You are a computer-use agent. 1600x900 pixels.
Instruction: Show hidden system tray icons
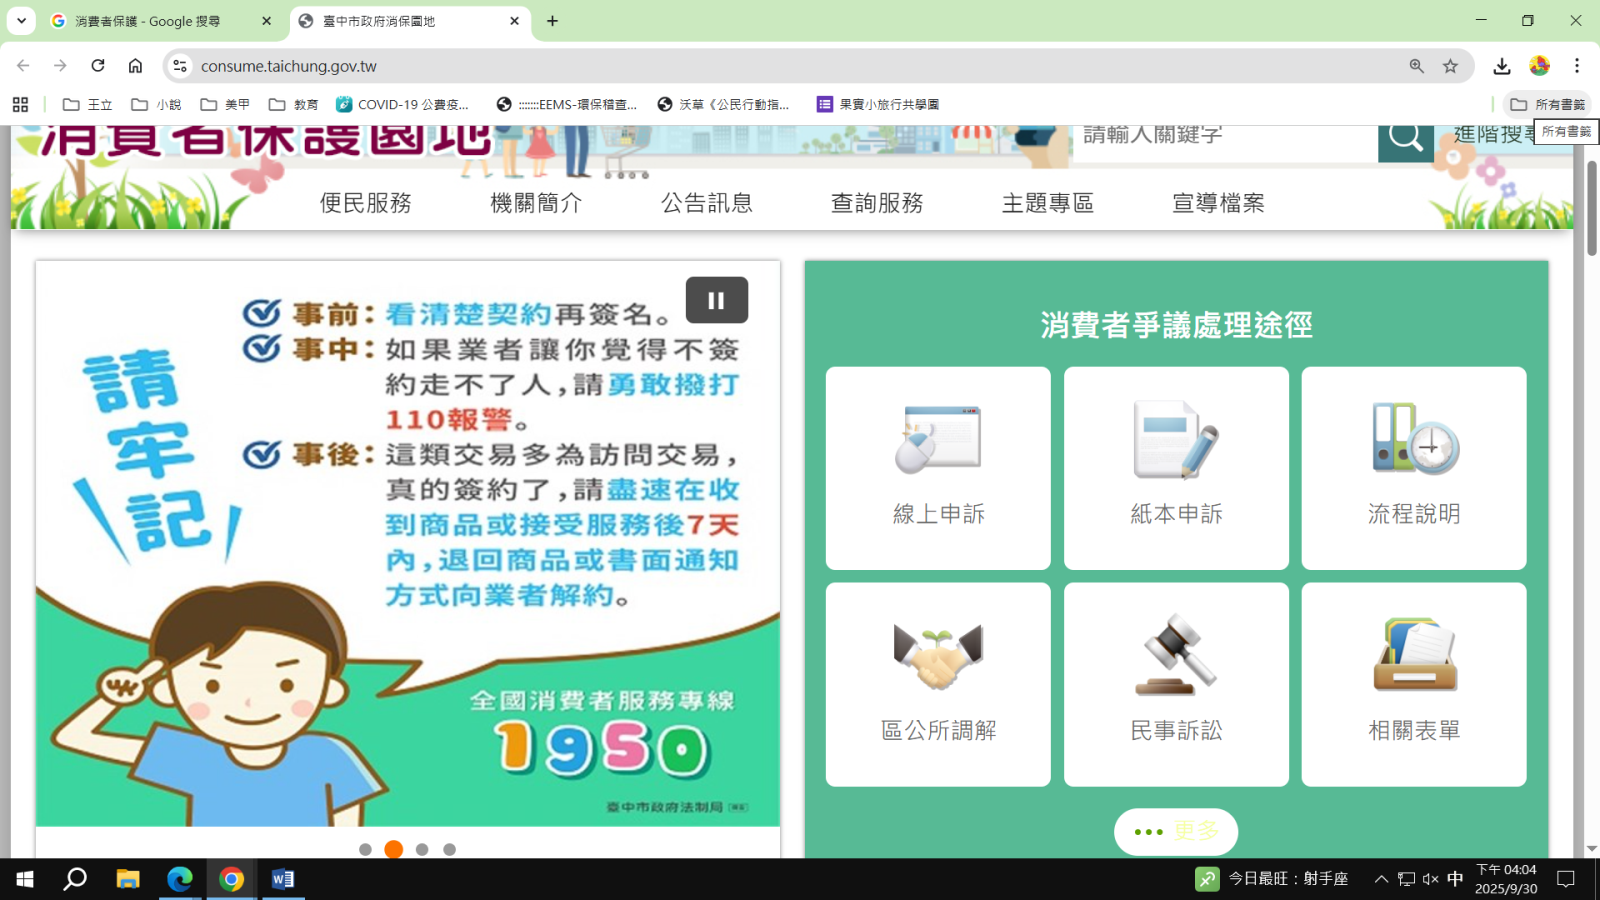pyautogui.click(x=1381, y=879)
